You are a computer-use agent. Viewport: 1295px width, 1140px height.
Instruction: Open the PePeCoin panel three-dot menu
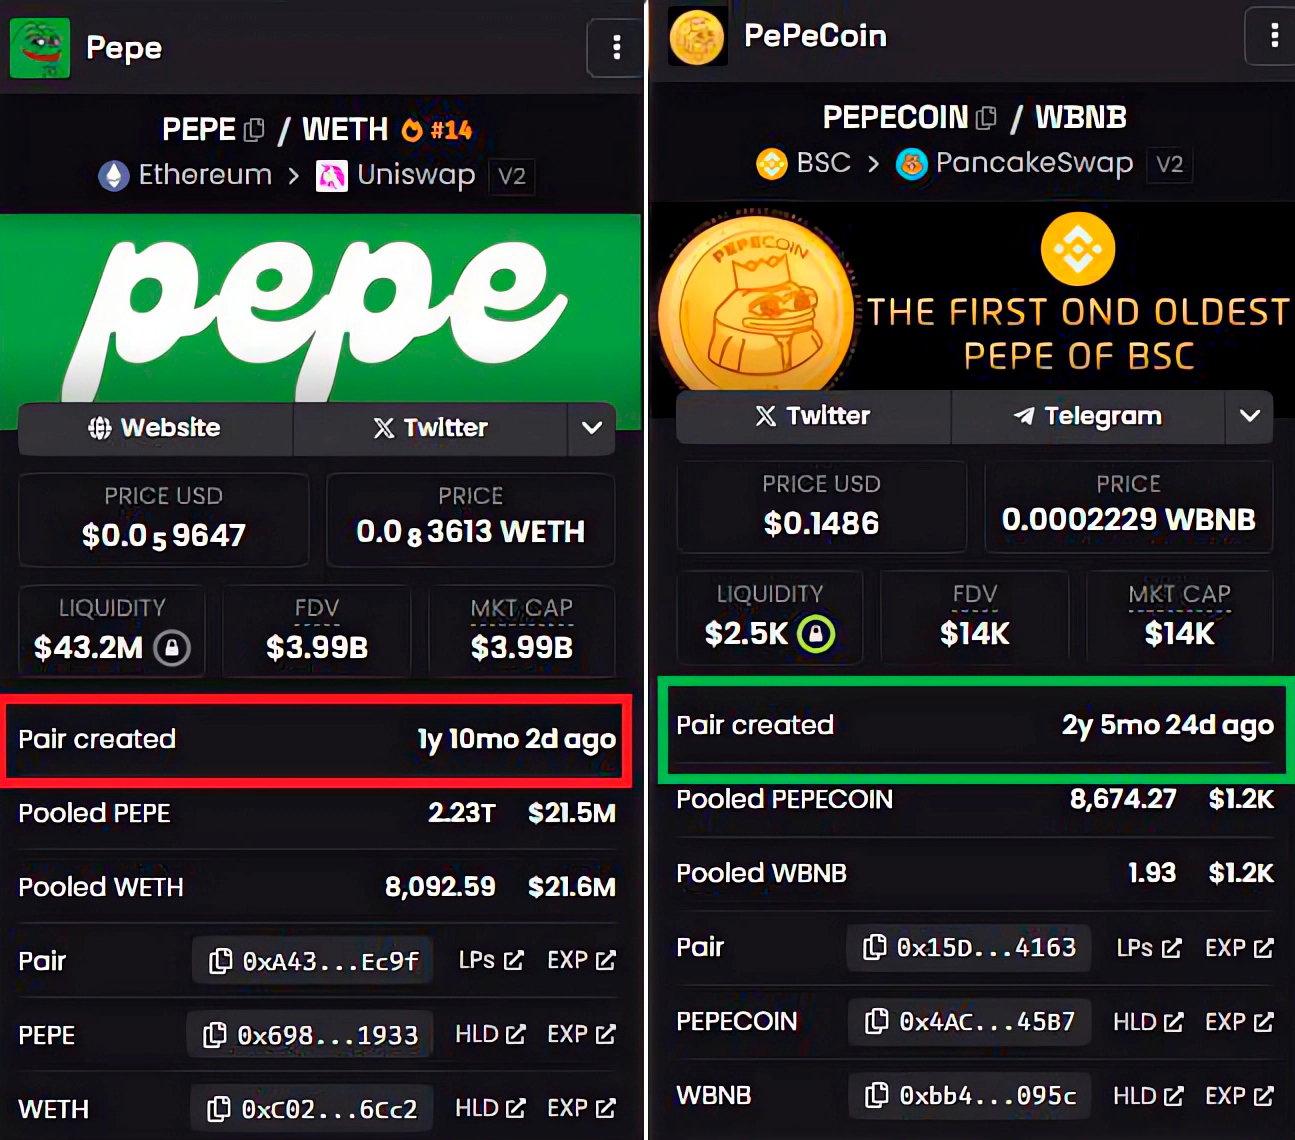[x=1272, y=36]
